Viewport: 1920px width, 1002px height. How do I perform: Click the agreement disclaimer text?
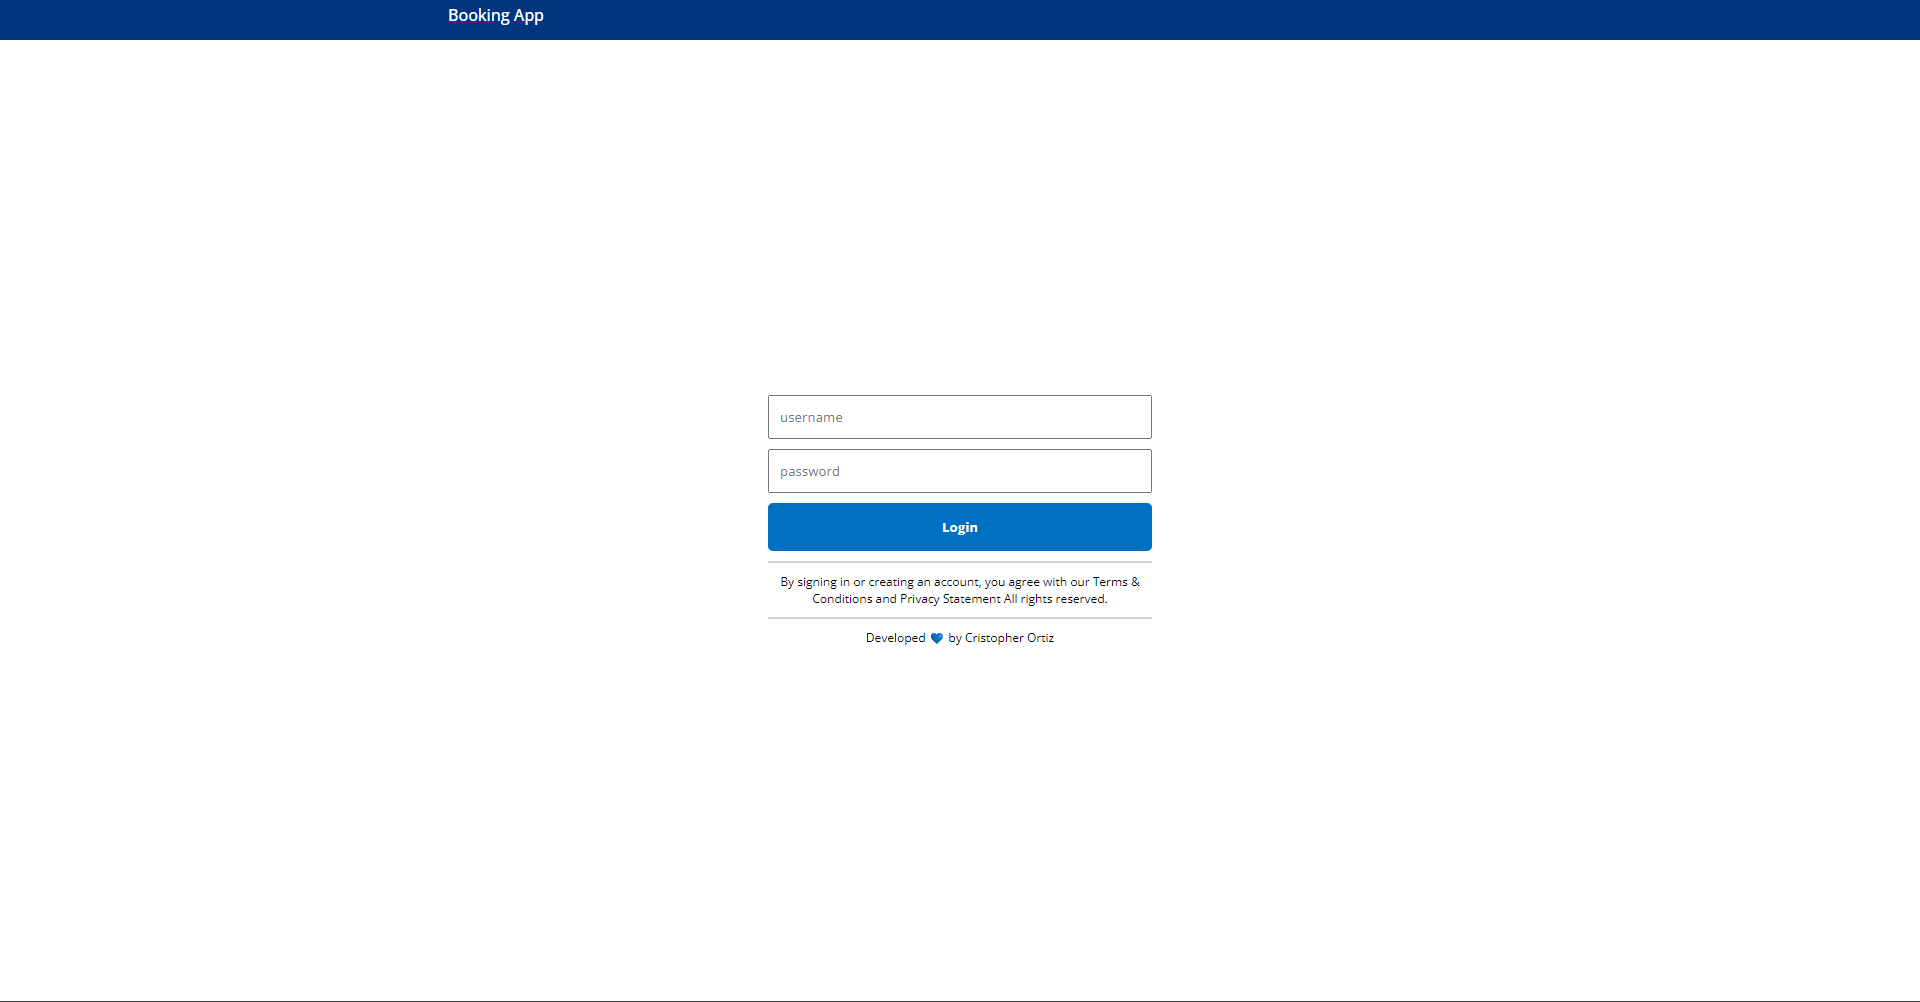click(x=959, y=590)
